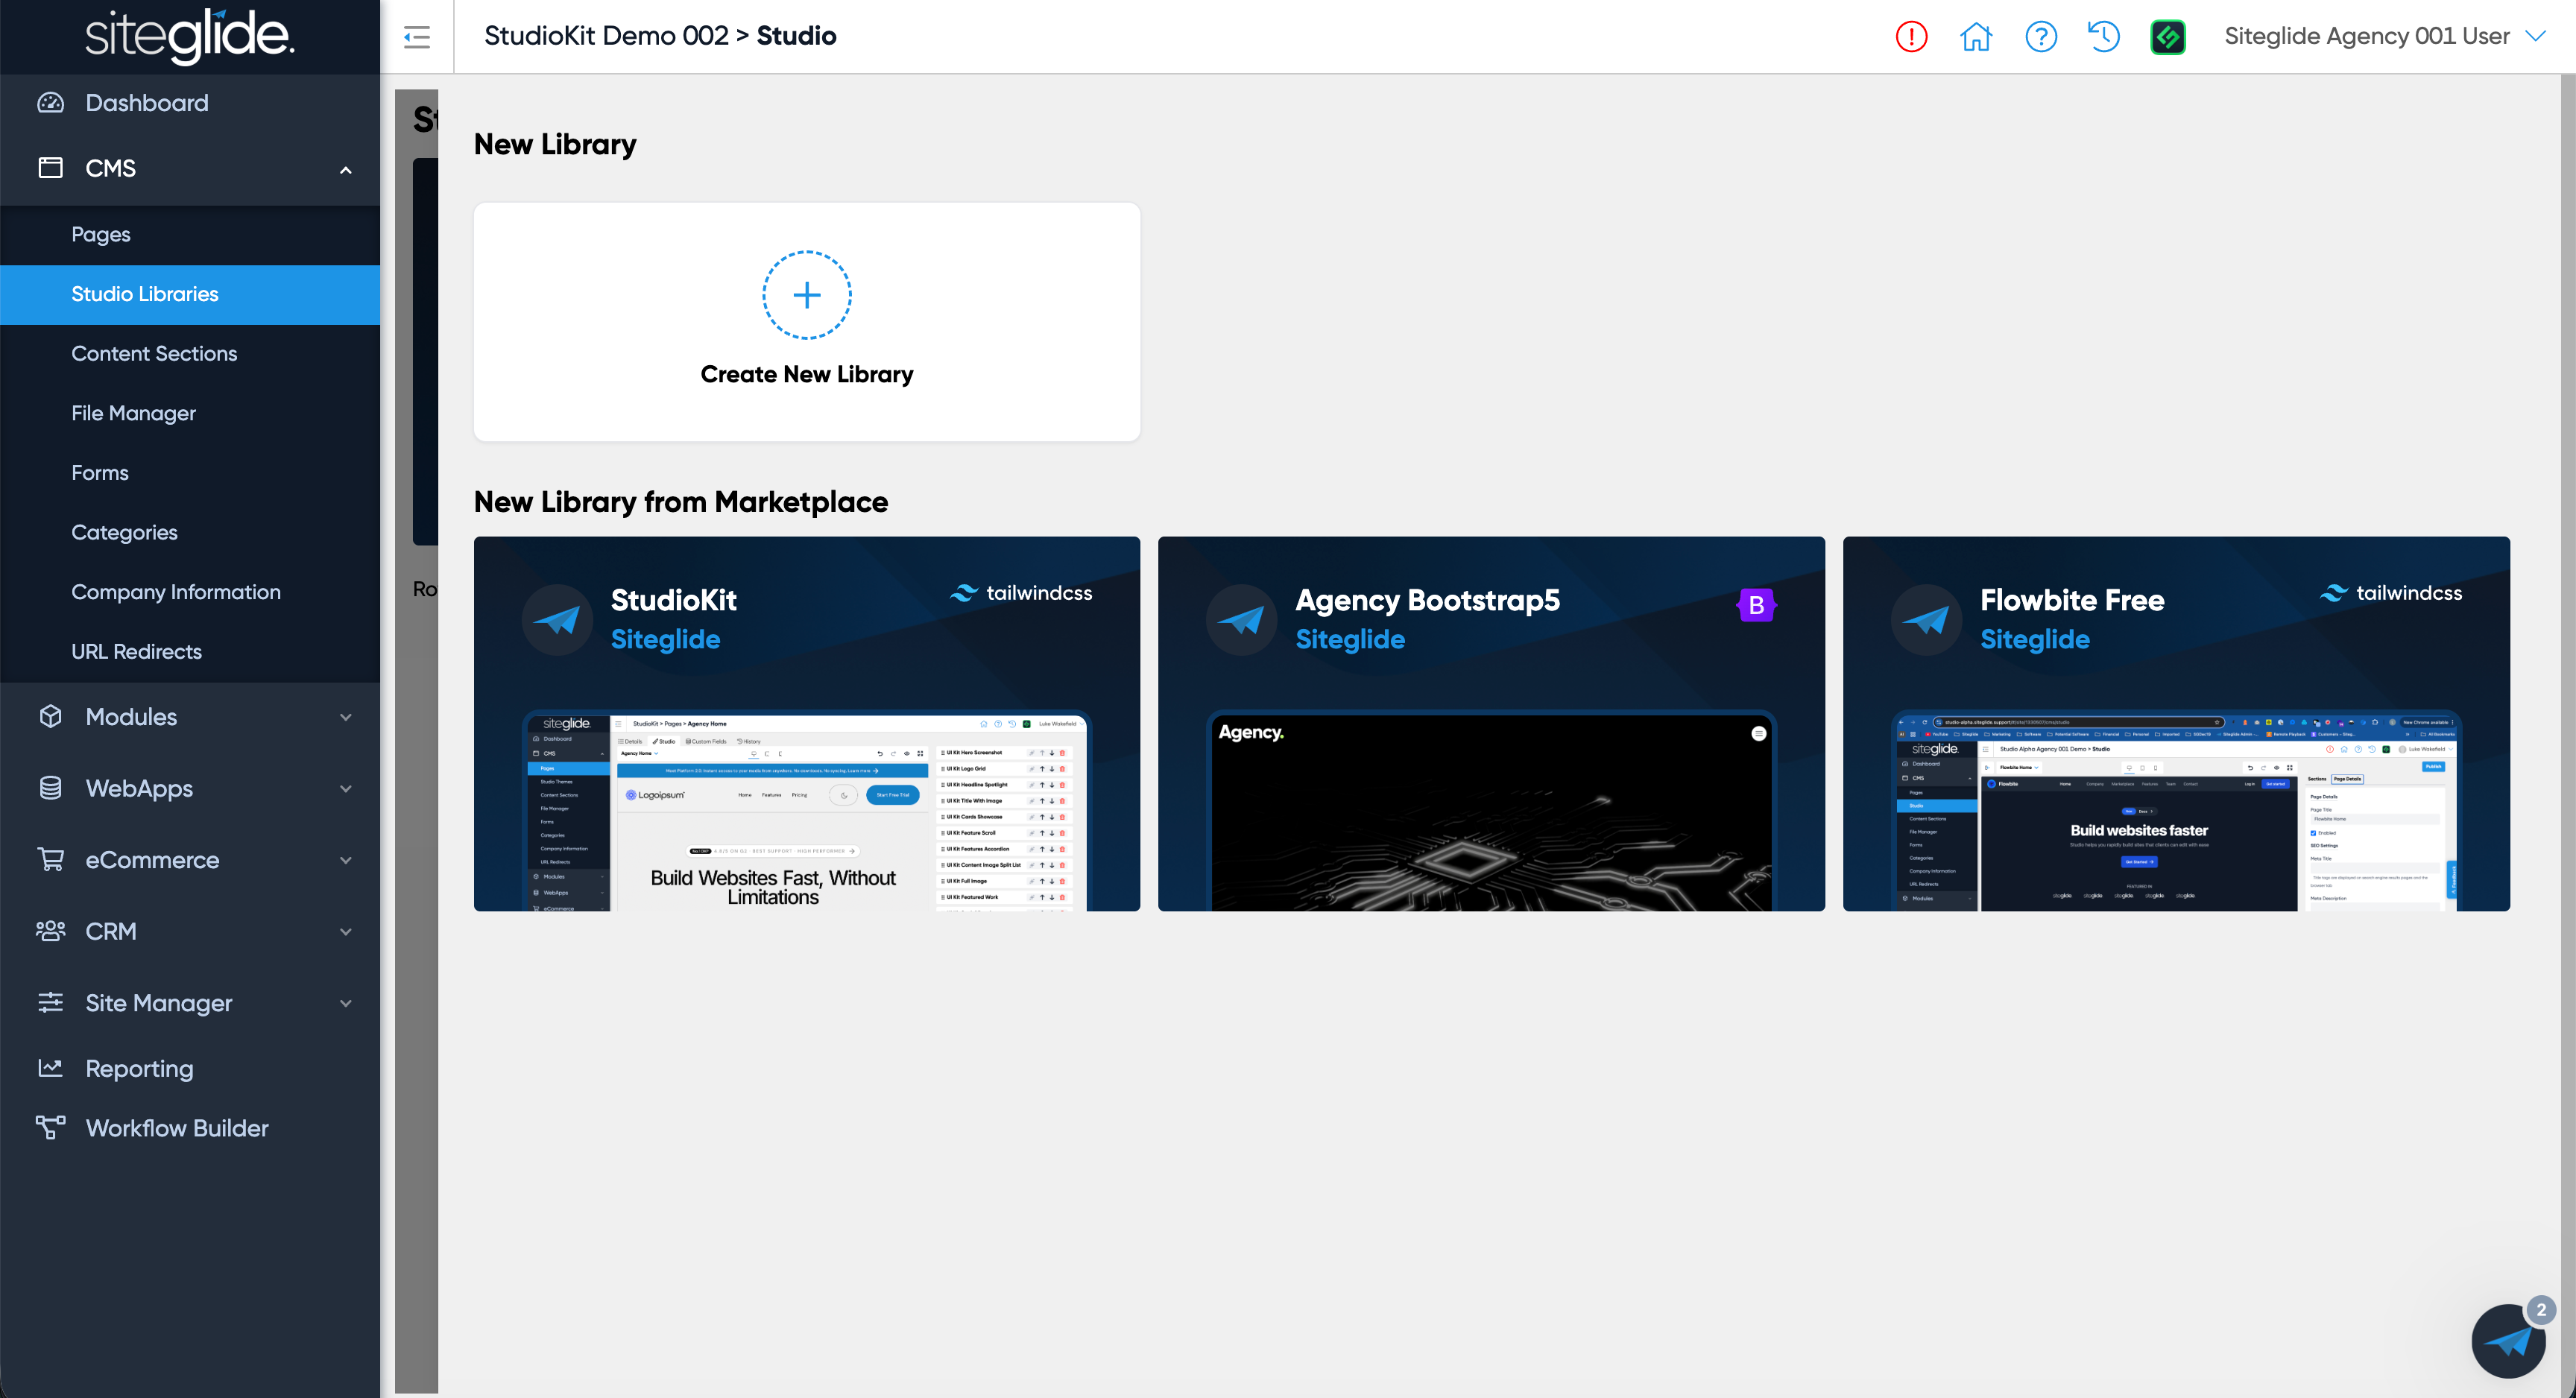This screenshot has width=2576, height=1398.
Task: Click the Flowbite Free paper plane logo
Action: pyautogui.click(x=1927, y=620)
